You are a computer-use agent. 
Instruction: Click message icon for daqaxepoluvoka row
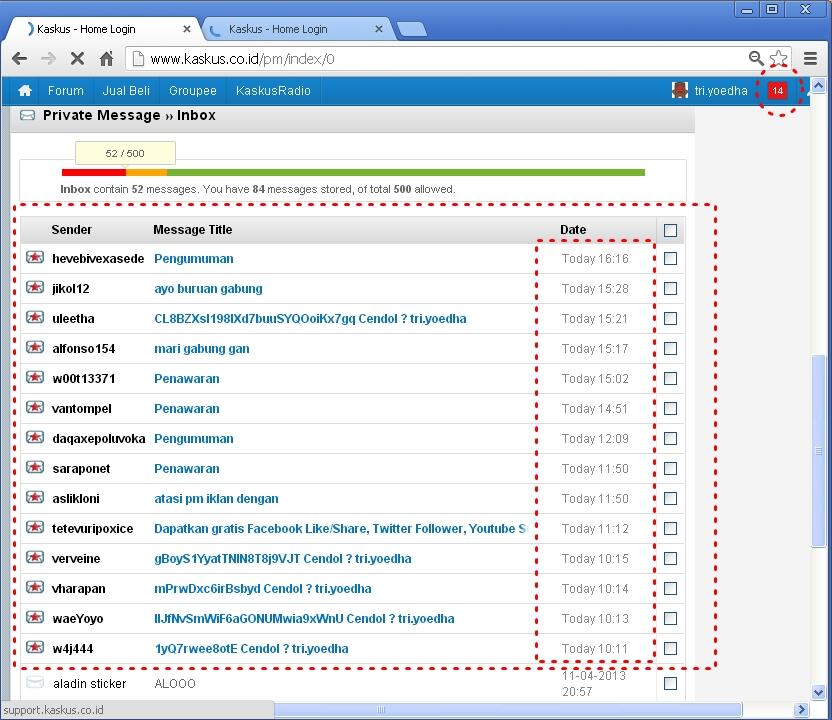[x=35, y=438]
